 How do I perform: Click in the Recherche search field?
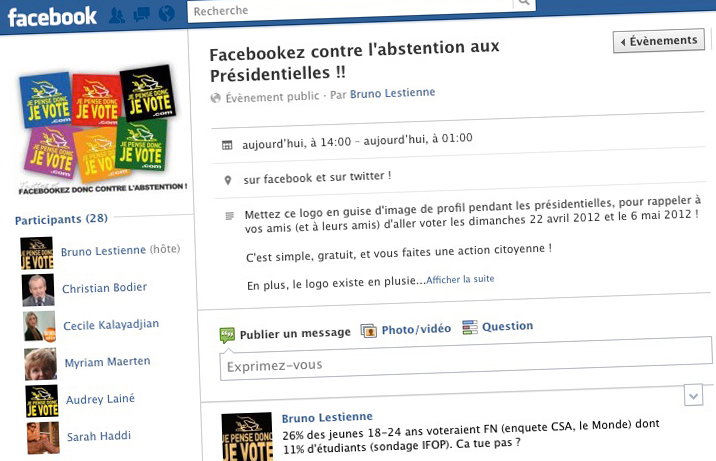(350, 9)
